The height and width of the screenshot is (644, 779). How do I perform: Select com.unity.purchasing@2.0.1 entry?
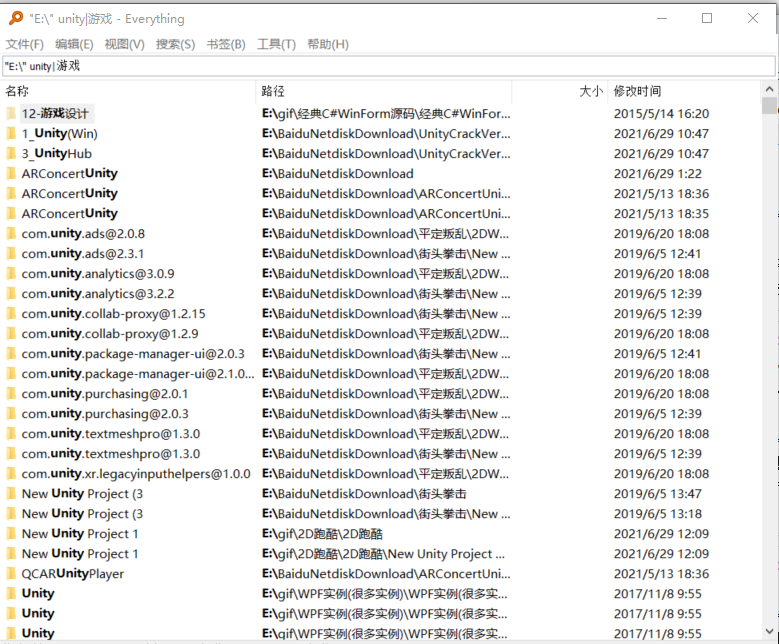pyautogui.click(x=105, y=394)
